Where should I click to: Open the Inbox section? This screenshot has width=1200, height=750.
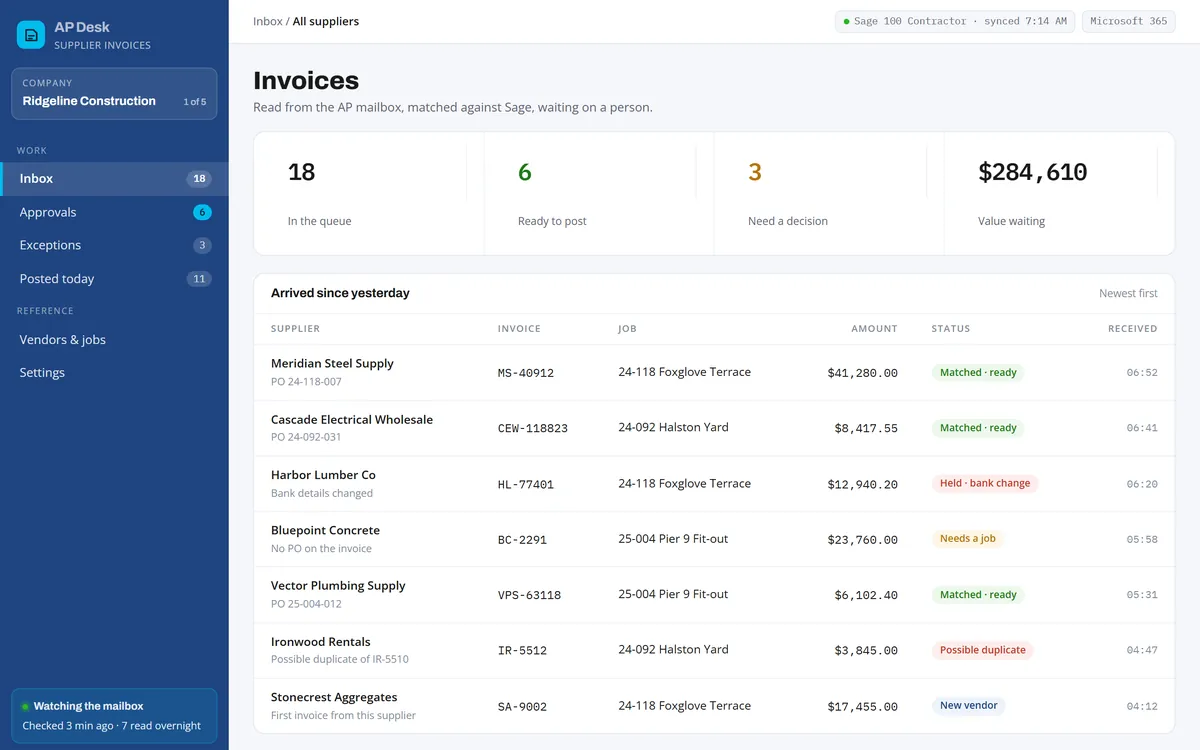[x=114, y=179]
